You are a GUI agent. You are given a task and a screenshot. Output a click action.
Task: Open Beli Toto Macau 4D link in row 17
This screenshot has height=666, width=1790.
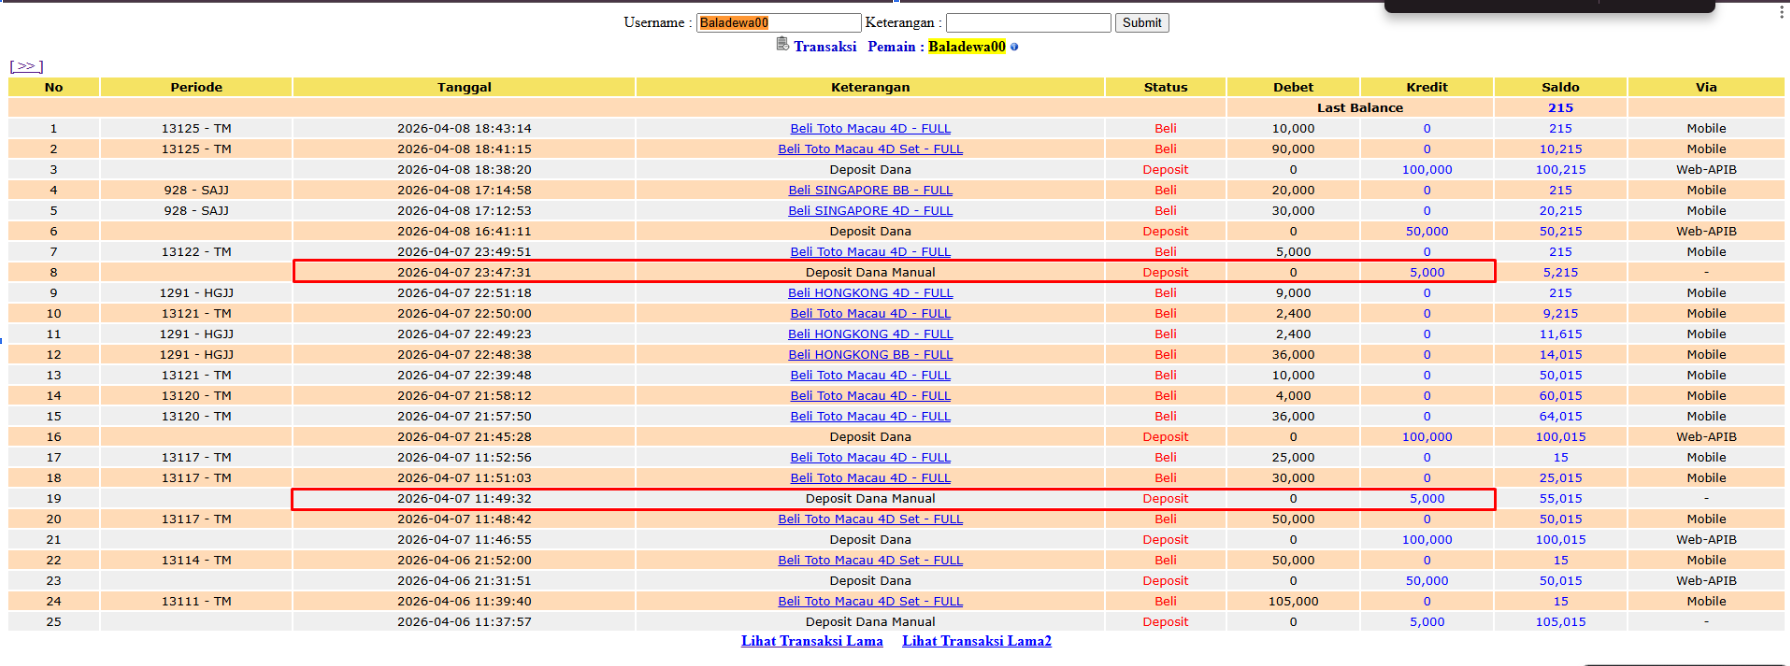pyautogui.click(x=870, y=457)
